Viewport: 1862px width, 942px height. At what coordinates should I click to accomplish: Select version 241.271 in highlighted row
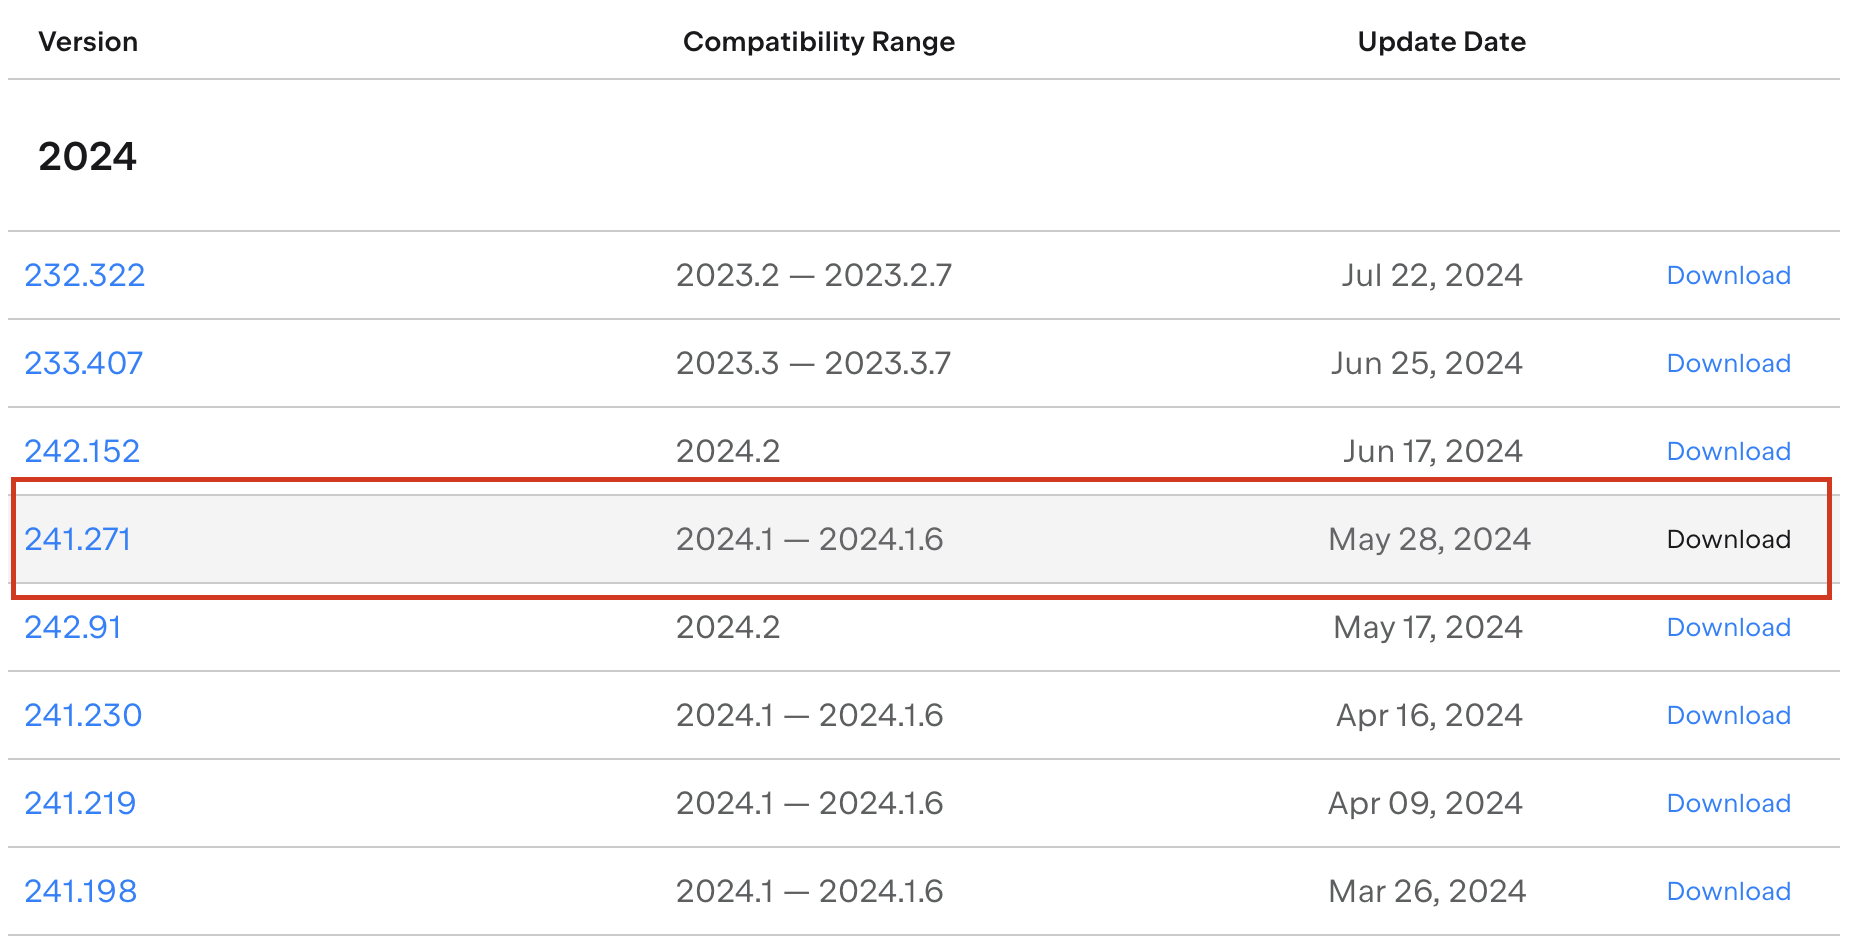[x=78, y=539]
